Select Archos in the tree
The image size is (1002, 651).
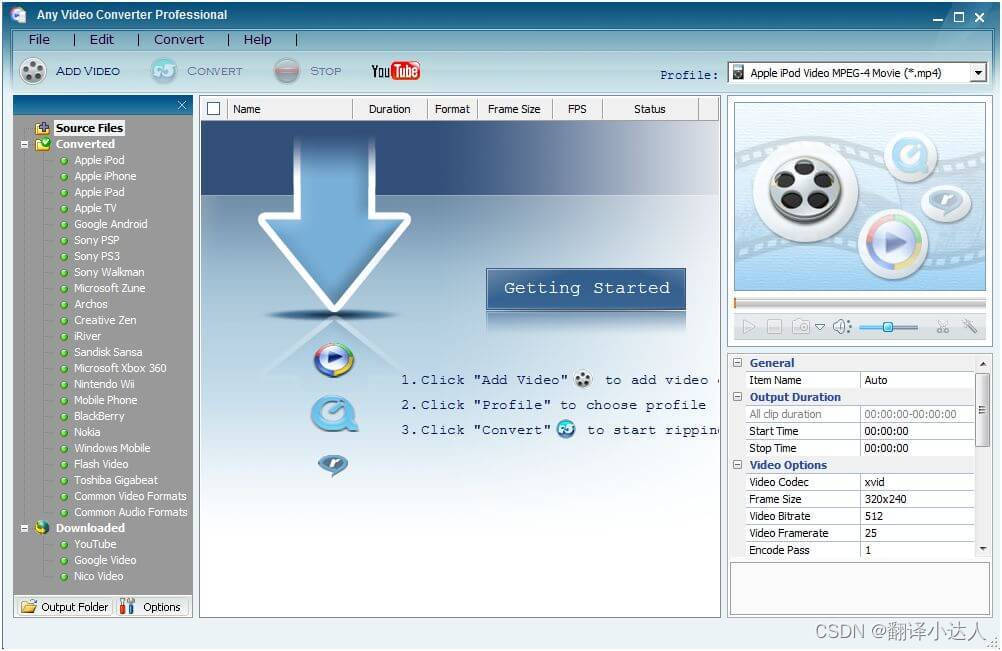click(x=91, y=304)
